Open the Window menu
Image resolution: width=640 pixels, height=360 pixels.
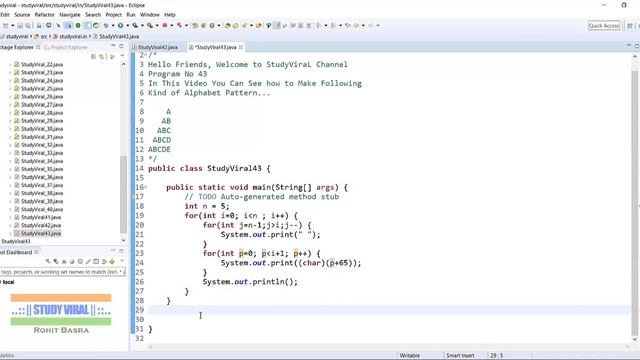point(149,15)
